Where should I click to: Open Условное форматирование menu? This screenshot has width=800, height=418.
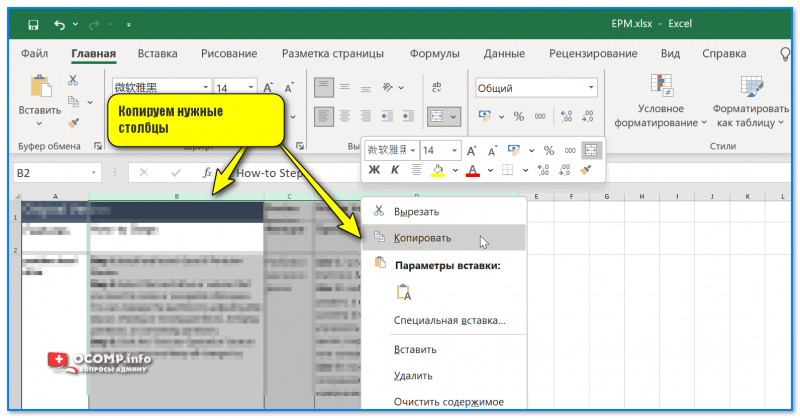click(x=661, y=101)
